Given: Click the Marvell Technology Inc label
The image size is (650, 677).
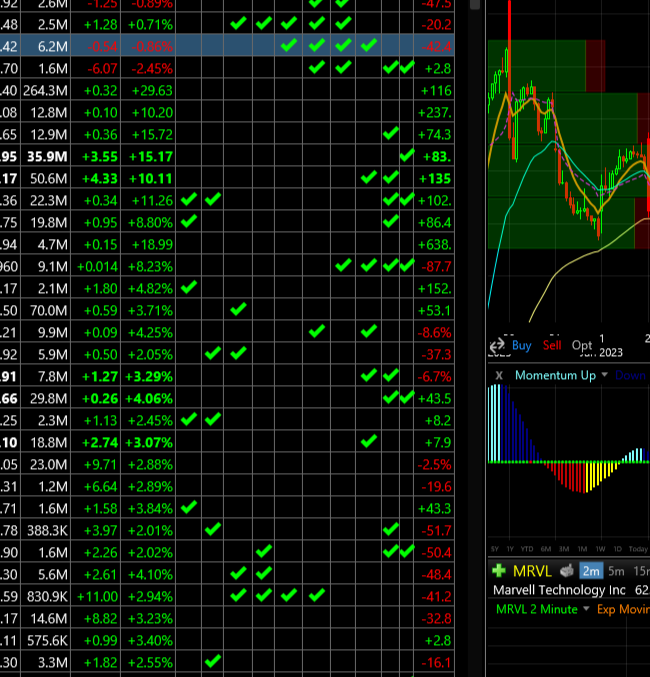Looking at the screenshot, I should (x=559, y=590).
